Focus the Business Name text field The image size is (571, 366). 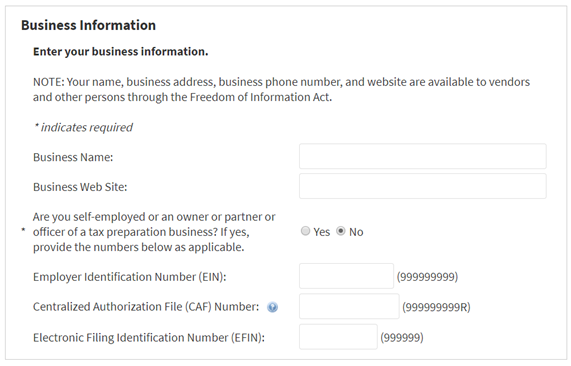point(422,156)
